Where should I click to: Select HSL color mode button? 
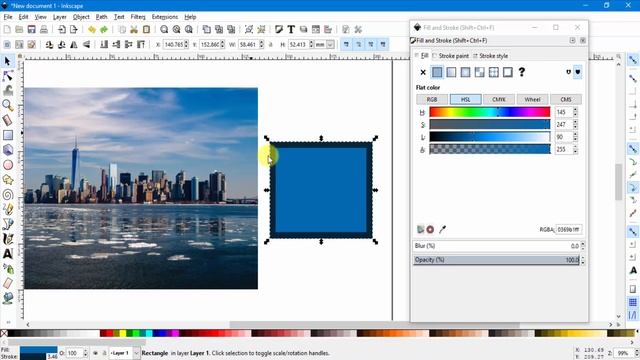click(x=465, y=100)
